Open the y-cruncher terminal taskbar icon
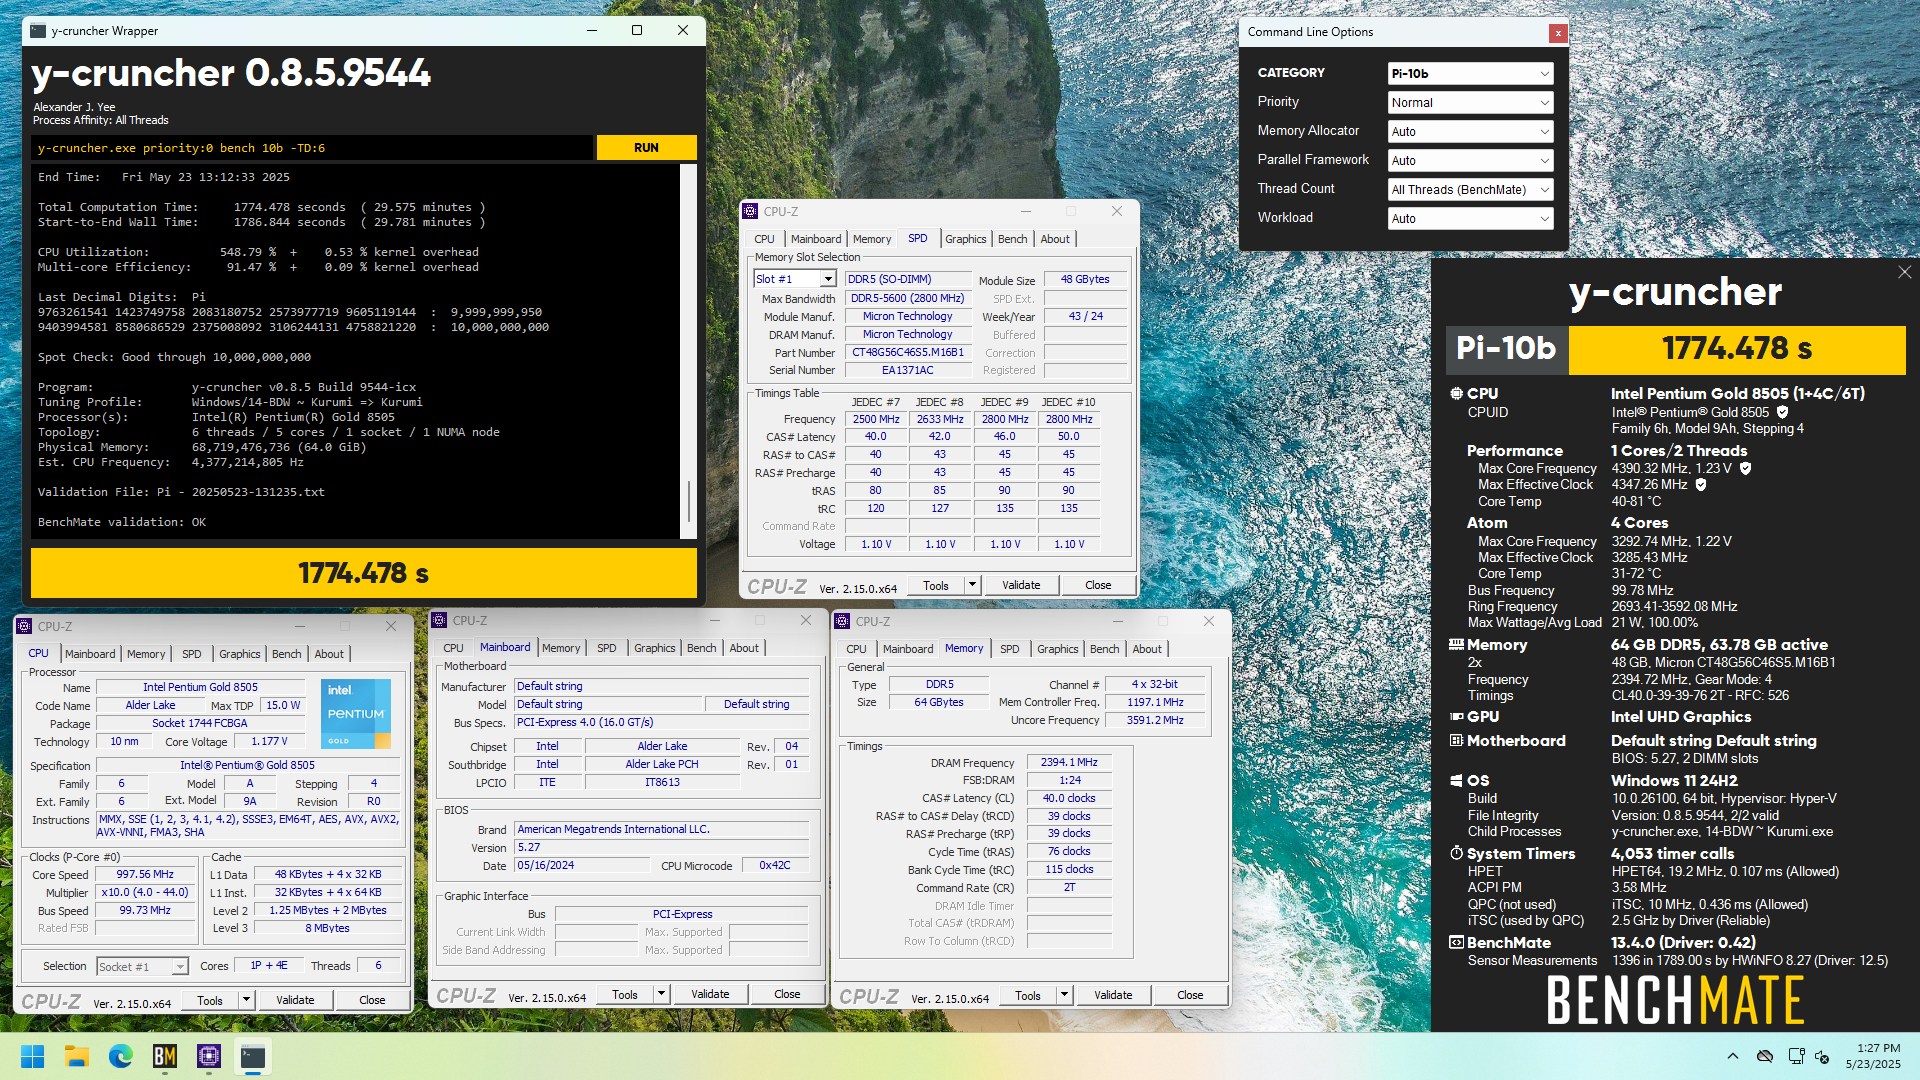Viewport: 1920px width, 1080px height. 253,1056
